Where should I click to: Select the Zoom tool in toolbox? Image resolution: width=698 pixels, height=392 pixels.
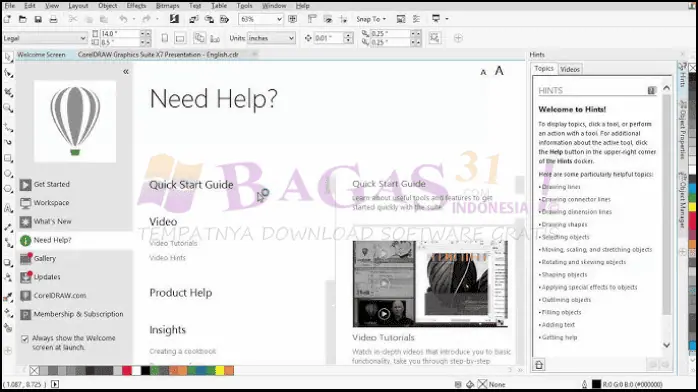[8, 108]
